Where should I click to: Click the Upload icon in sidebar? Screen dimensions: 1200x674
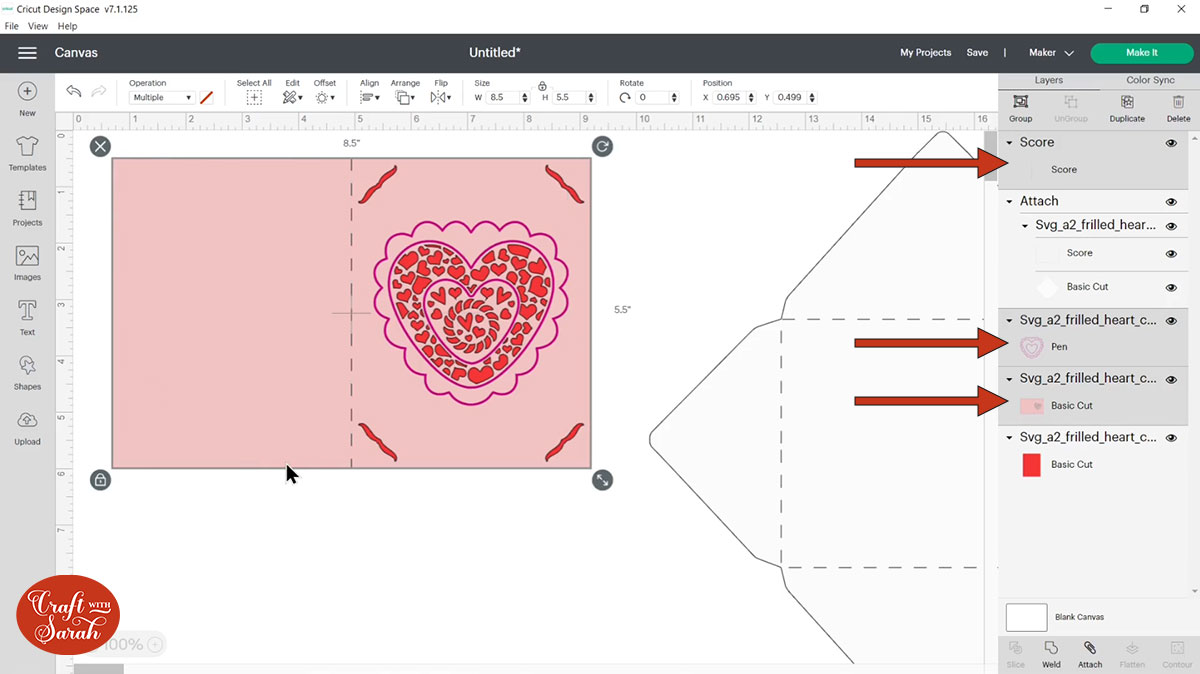click(27, 426)
